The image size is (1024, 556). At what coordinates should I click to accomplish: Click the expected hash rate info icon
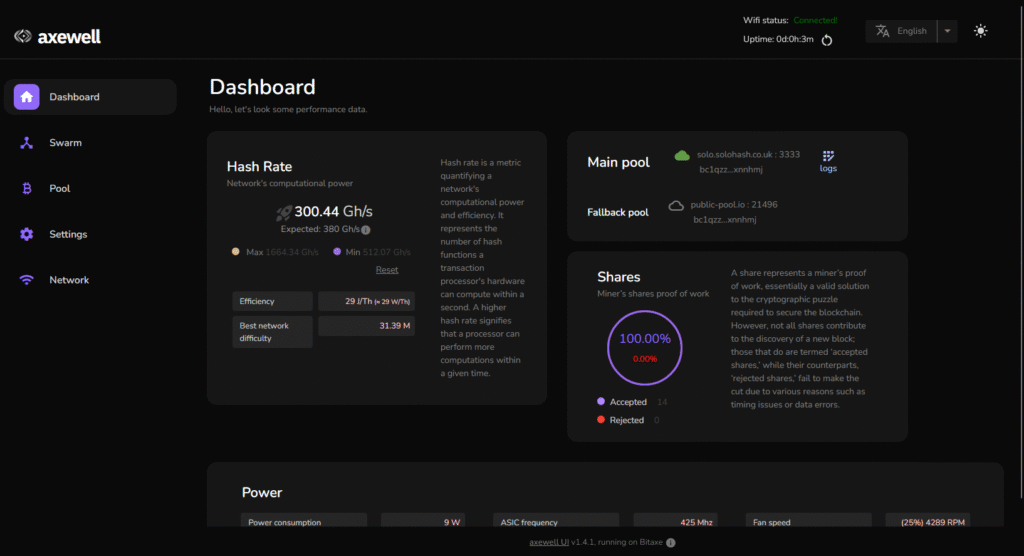366,229
